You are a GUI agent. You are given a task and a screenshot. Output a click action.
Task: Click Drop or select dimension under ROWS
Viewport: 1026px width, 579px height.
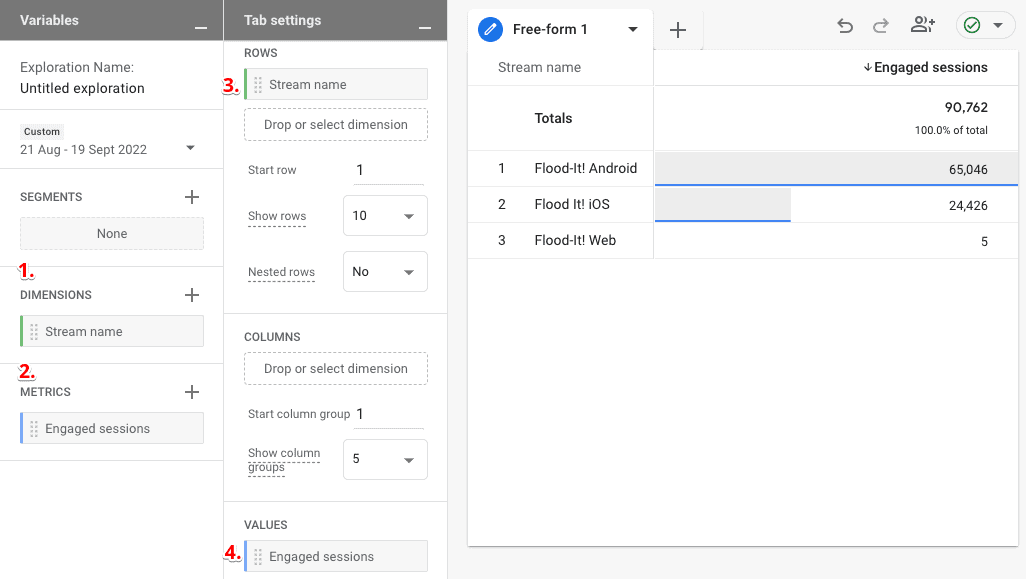pyautogui.click(x=335, y=124)
